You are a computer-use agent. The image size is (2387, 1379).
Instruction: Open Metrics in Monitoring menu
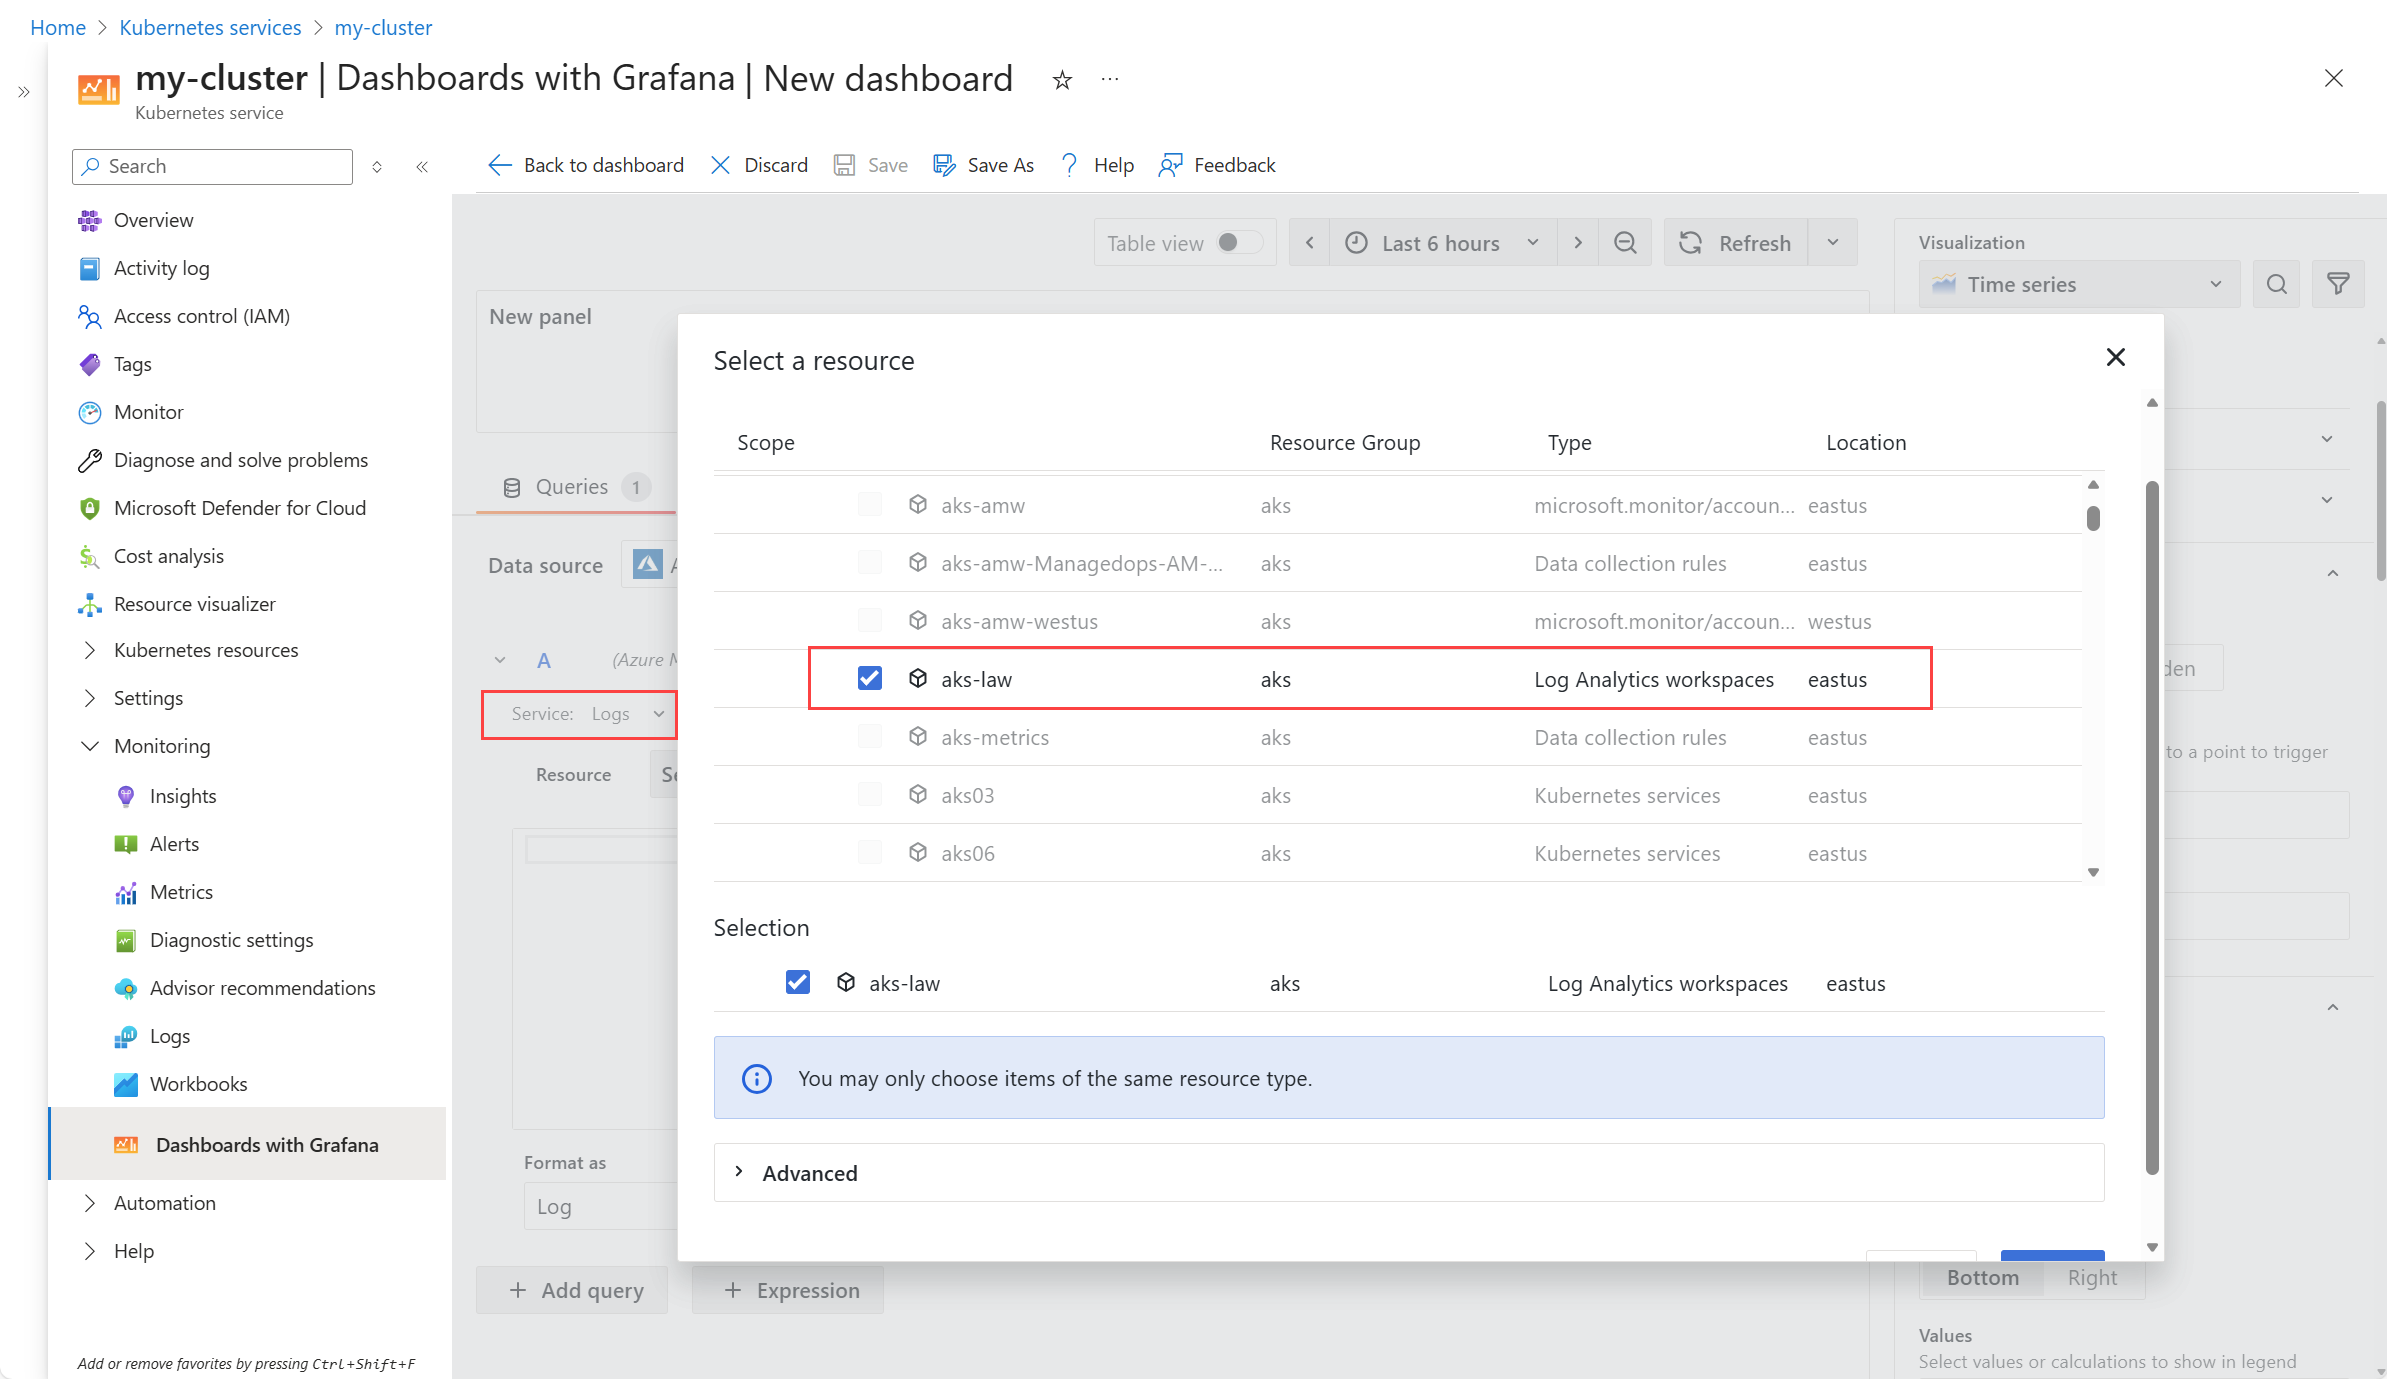point(181,892)
